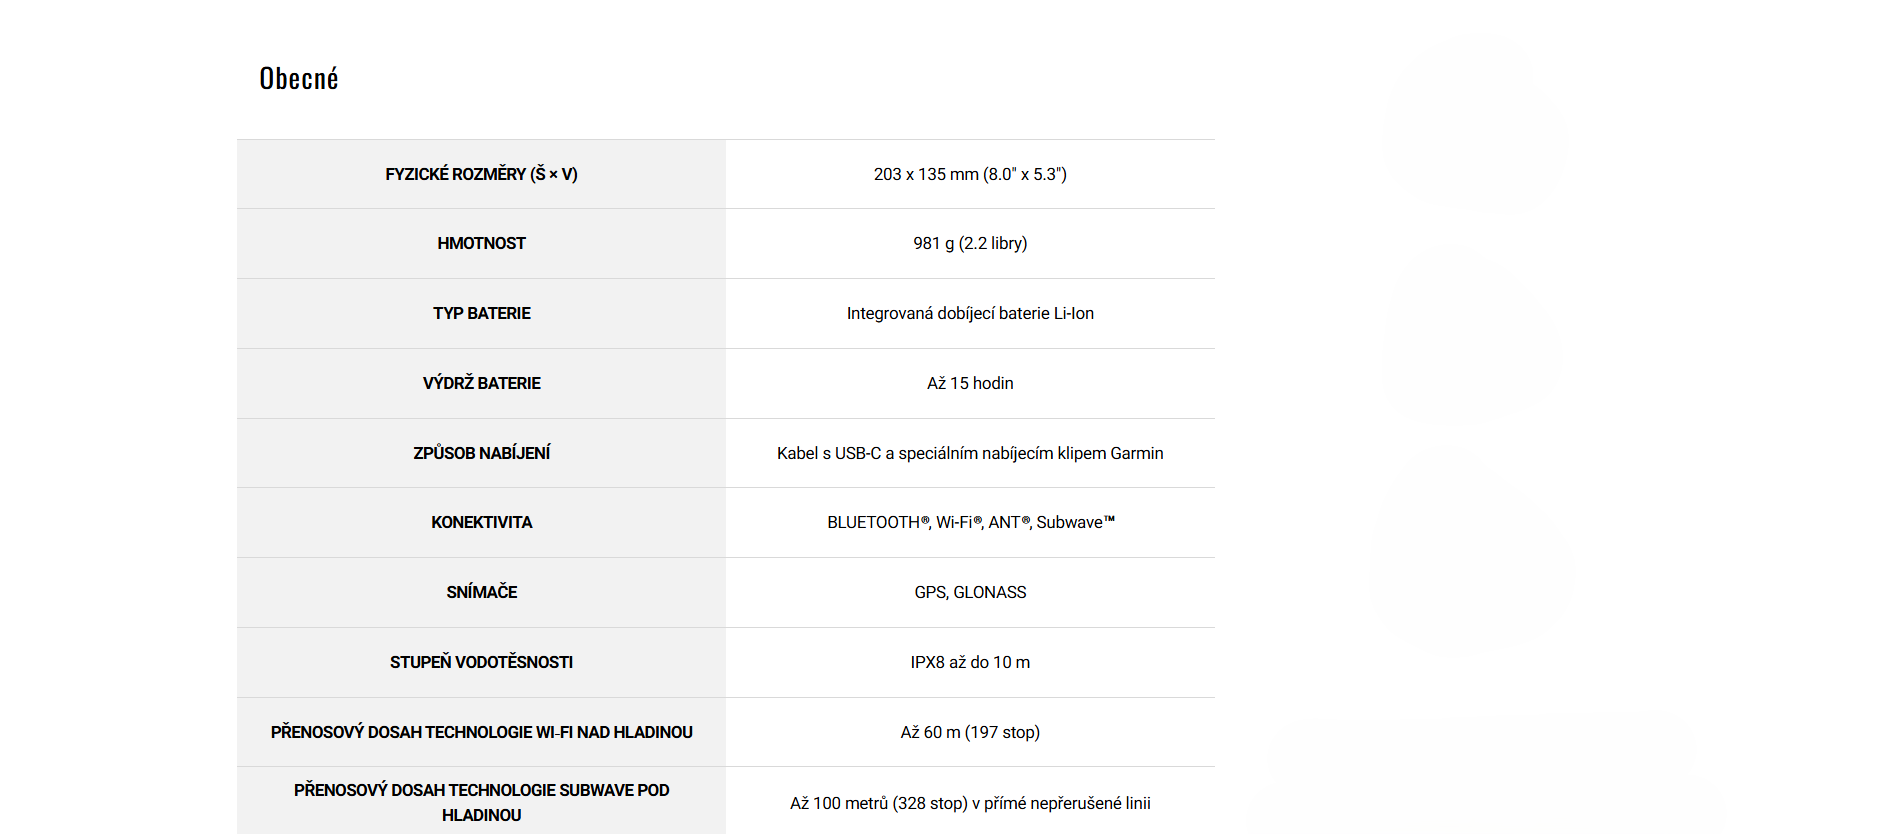Screen dimensions: 1888x834
Task: Click the STUPEŇ VODOTĚSNOSTI row label
Action: click(481, 662)
